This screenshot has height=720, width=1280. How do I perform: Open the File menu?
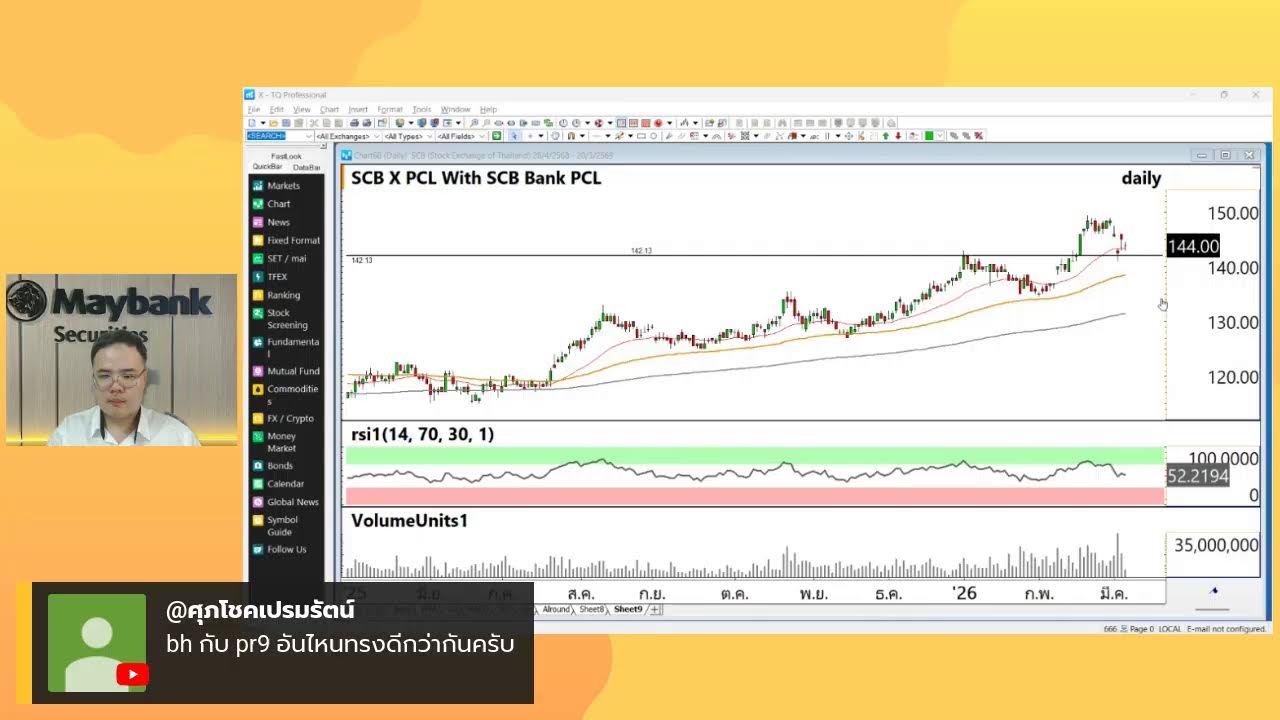coord(253,109)
